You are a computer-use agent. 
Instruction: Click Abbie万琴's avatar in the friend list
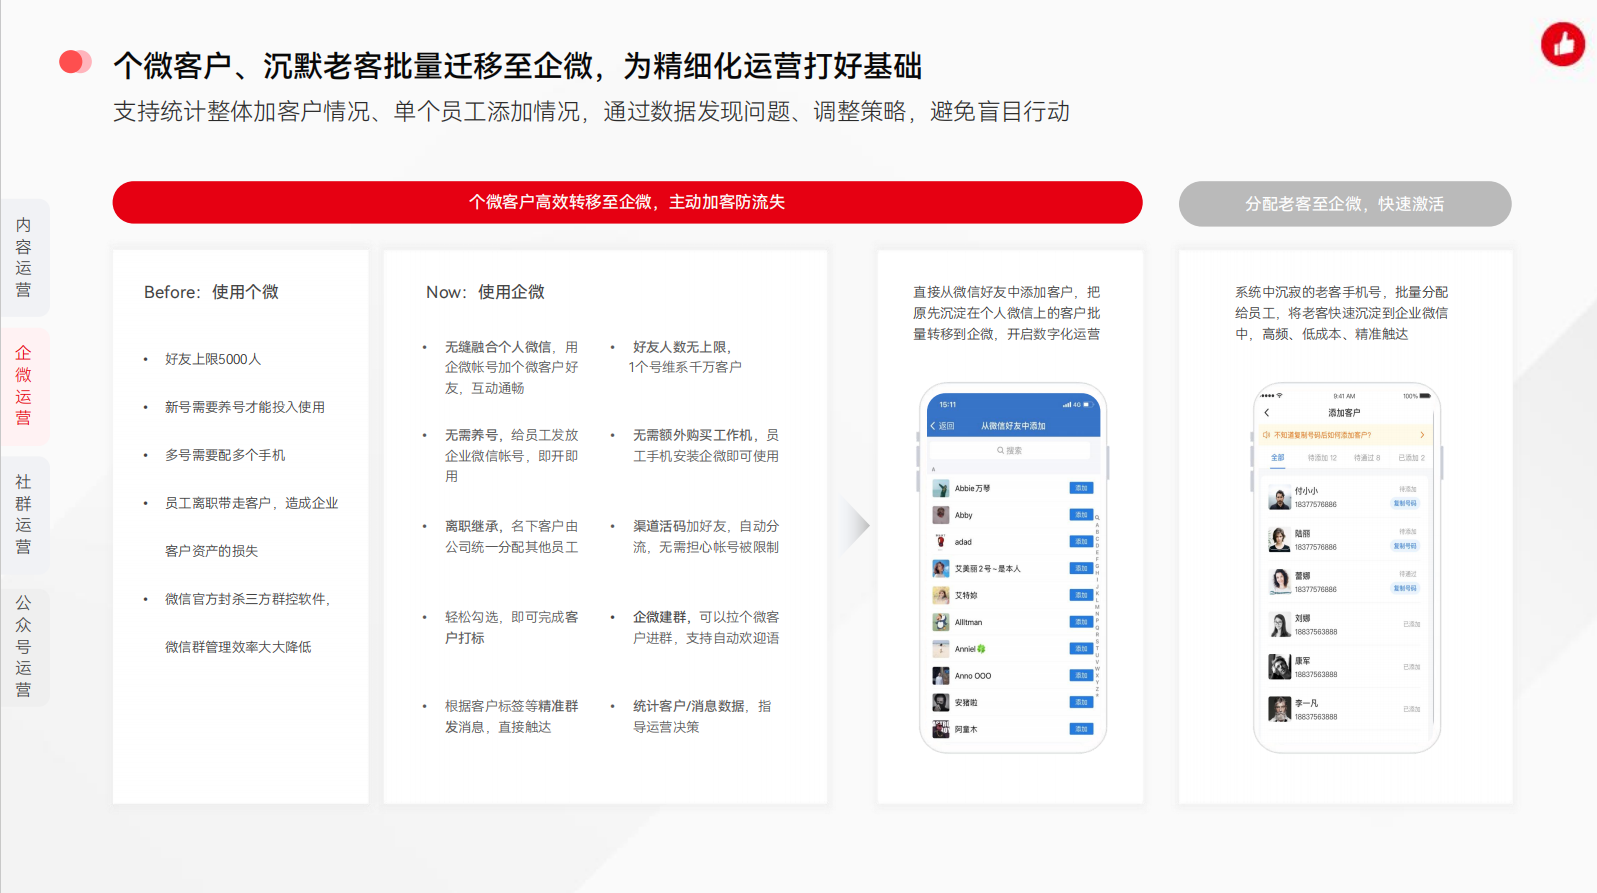(941, 488)
